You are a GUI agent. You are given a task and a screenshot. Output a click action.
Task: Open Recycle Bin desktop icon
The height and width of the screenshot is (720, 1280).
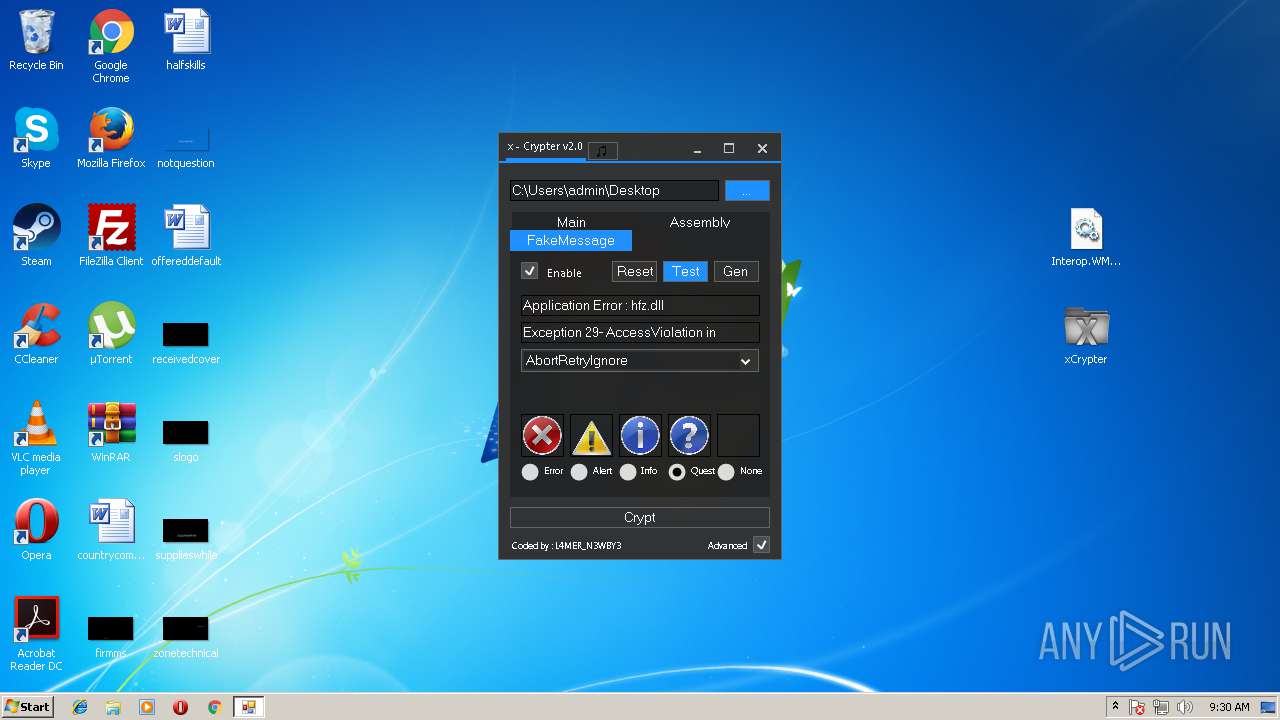tap(36, 41)
